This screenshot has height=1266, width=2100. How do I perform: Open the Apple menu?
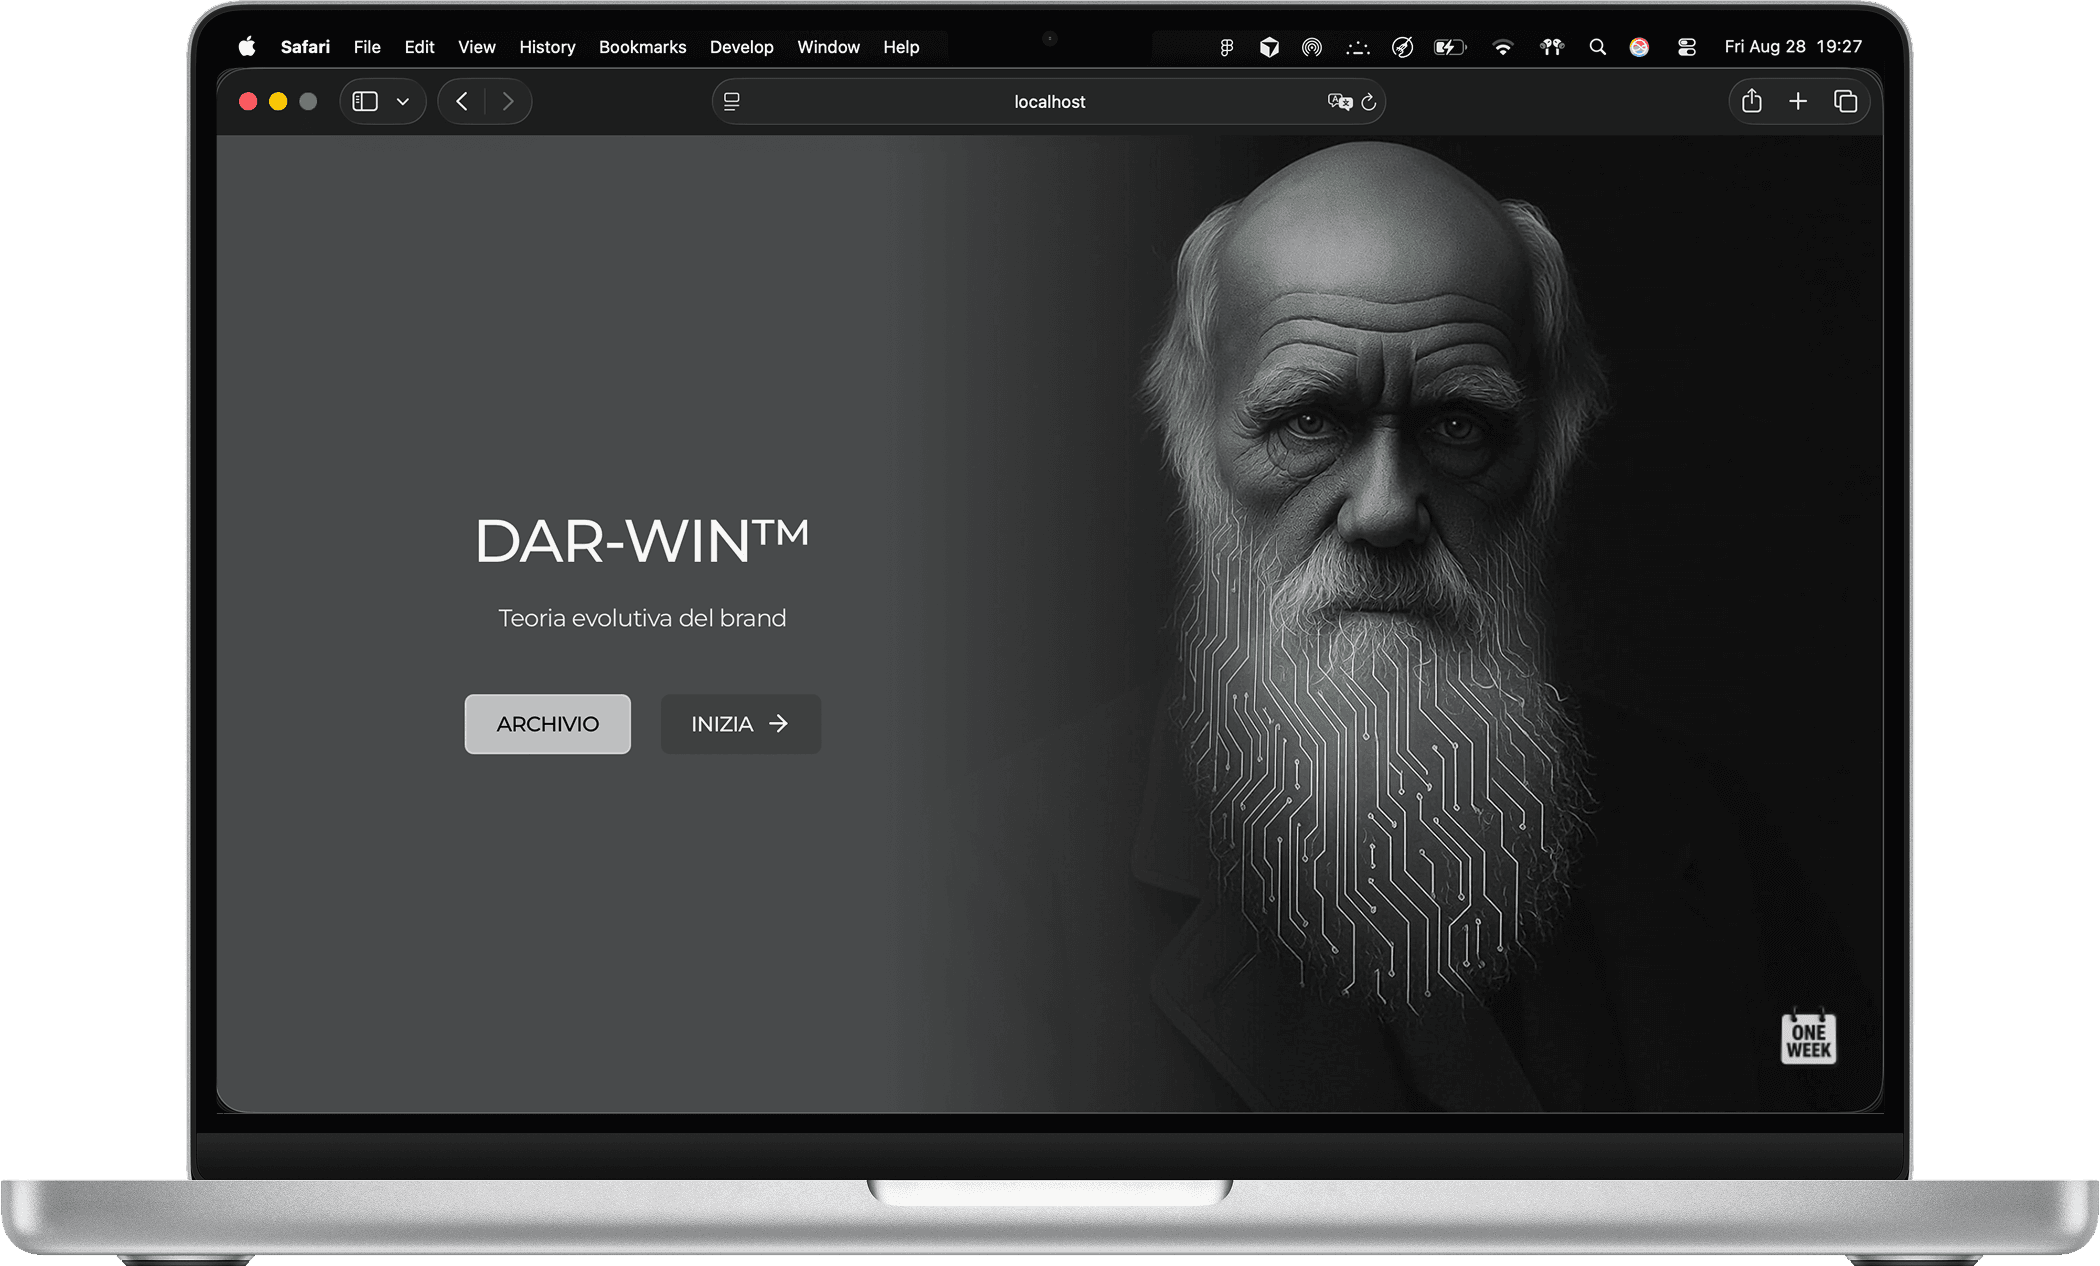(247, 47)
